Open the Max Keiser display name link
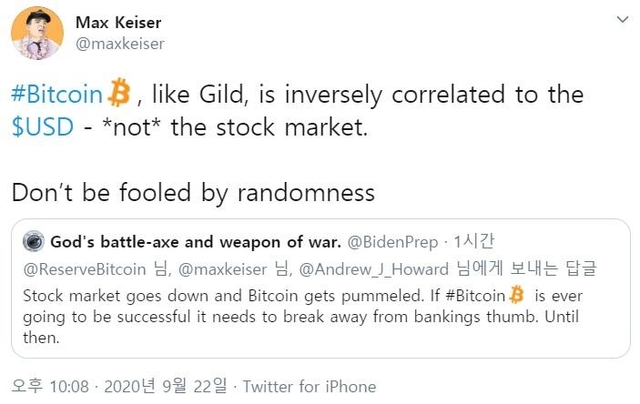Viewport: 640px width, 404px height. [118, 22]
